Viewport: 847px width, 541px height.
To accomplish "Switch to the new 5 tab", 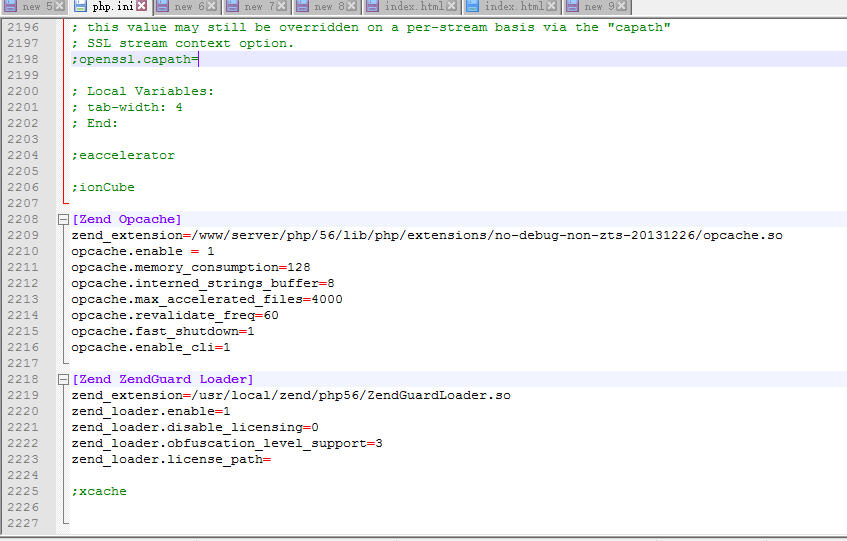I will point(33,6).
